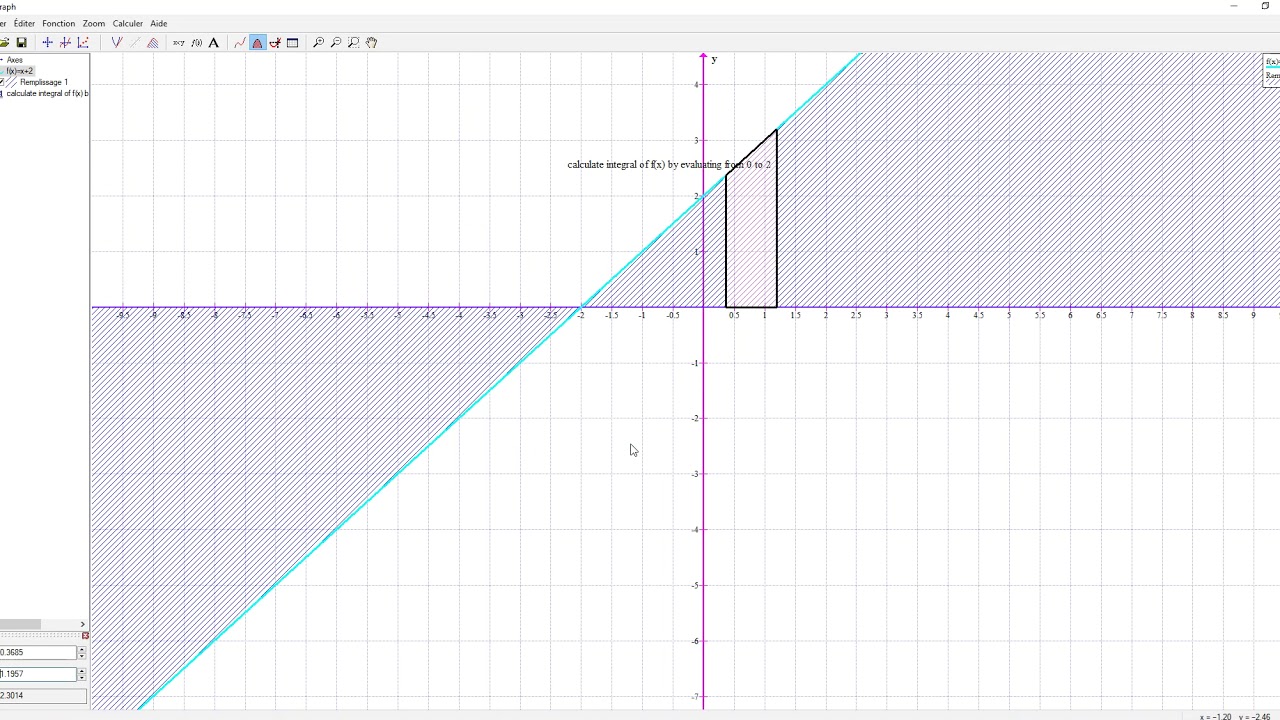Open the Edit axes tool icon
This screenshot has height=720, width=1280.
click(47, 42)
